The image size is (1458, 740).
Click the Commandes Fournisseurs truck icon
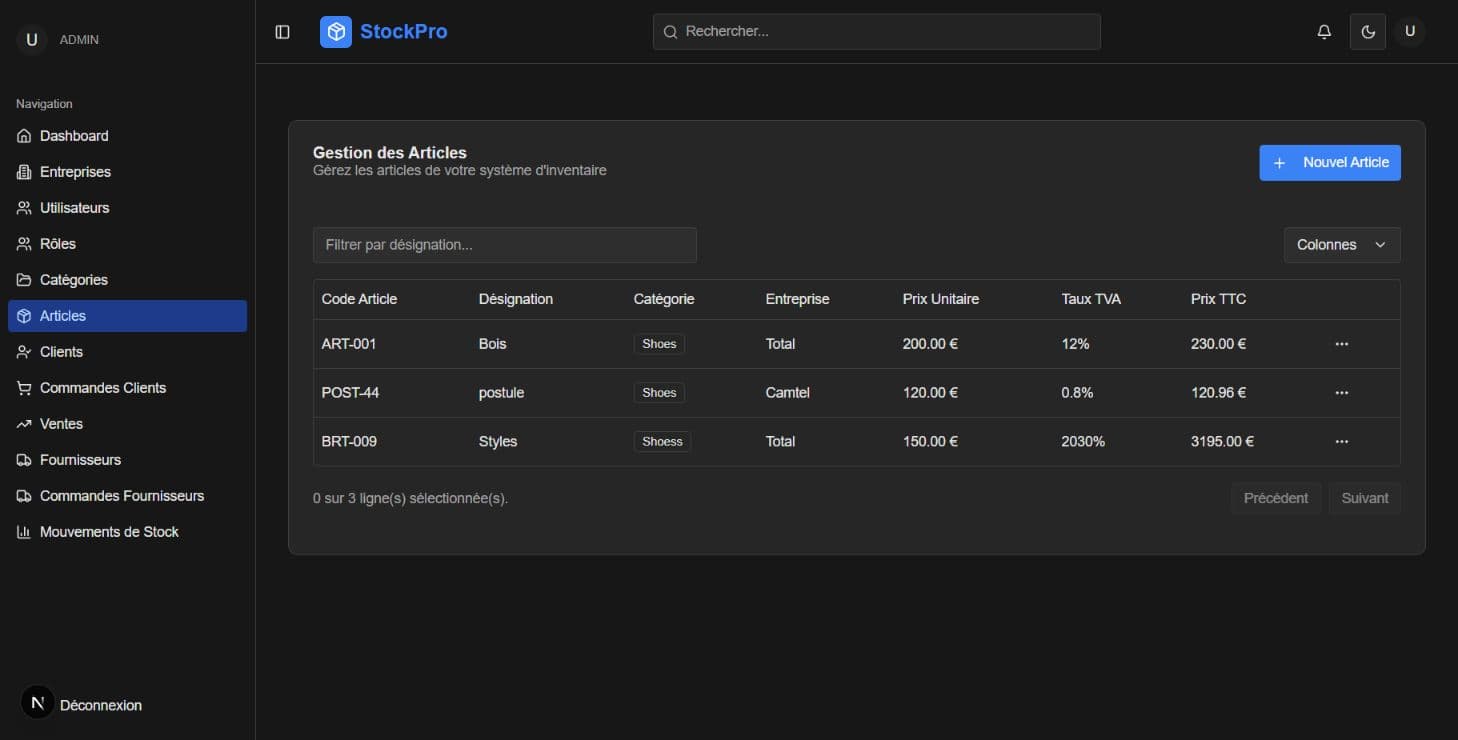24,496
